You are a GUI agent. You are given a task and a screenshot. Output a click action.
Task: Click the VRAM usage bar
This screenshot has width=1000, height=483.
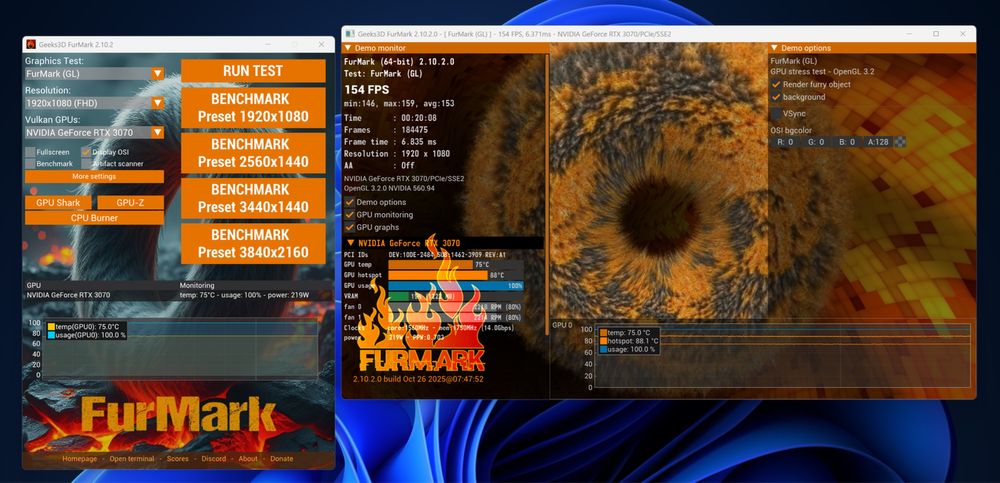coord(455,297)
